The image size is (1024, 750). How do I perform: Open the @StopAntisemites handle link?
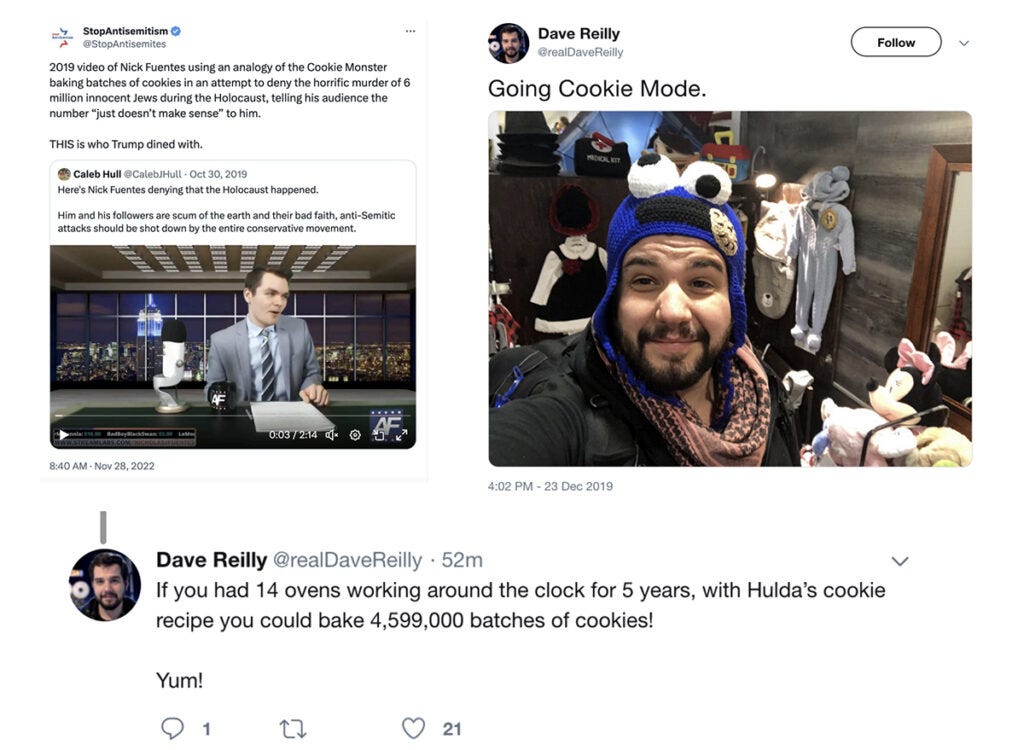point(124,44)
